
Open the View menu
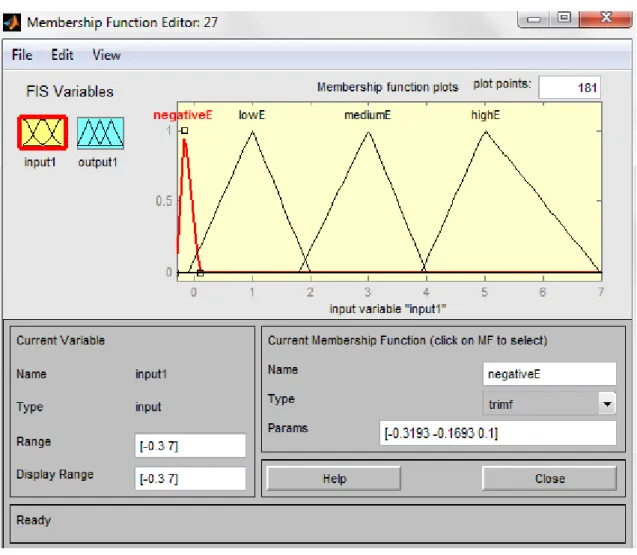tap(106, 55)
